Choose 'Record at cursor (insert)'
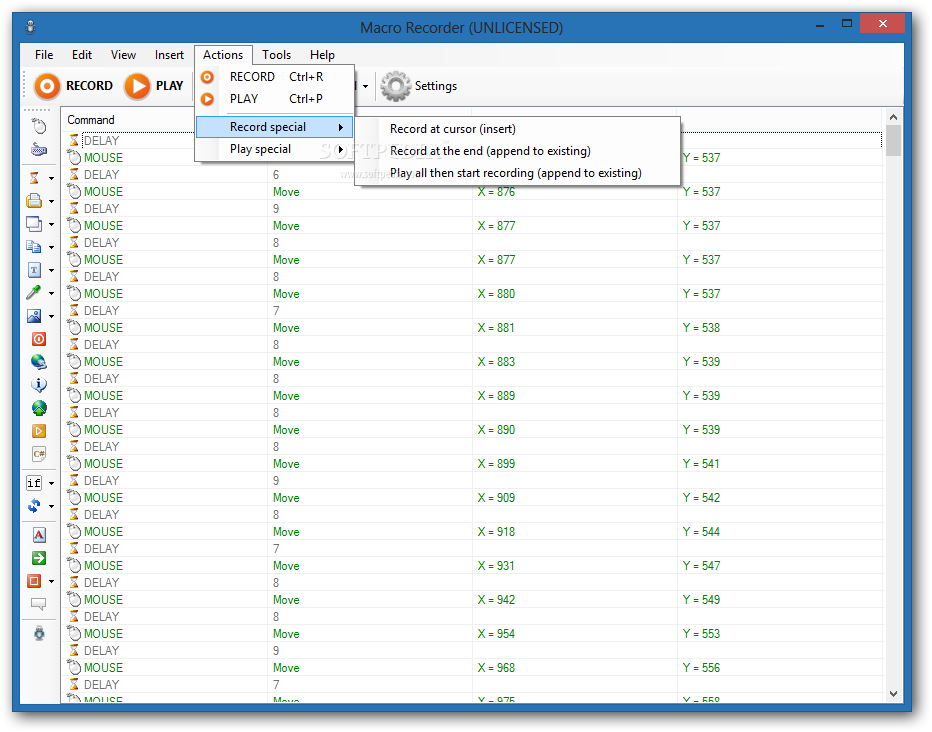The width and height of the screenshot is (932, 732). pyautogui.click(x=517, y=129)
